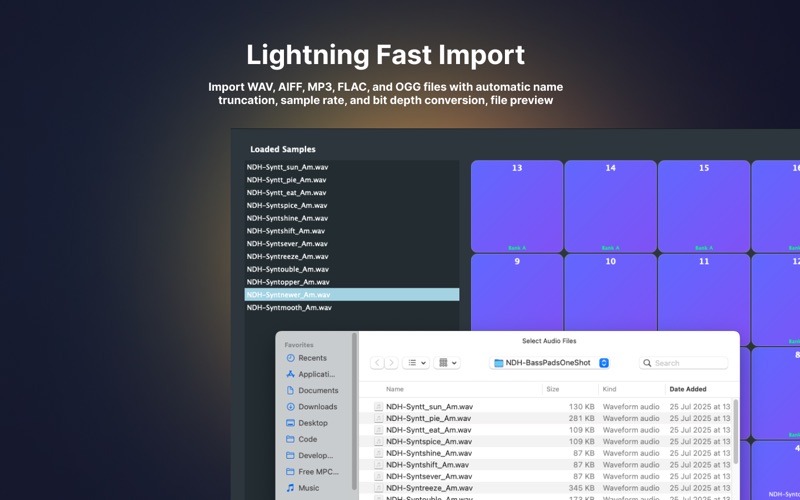Click the file icon of NDH-Syntt_sun_Am.wav
This screenshot has width=800, height=500.
click(x=378, y=407)
